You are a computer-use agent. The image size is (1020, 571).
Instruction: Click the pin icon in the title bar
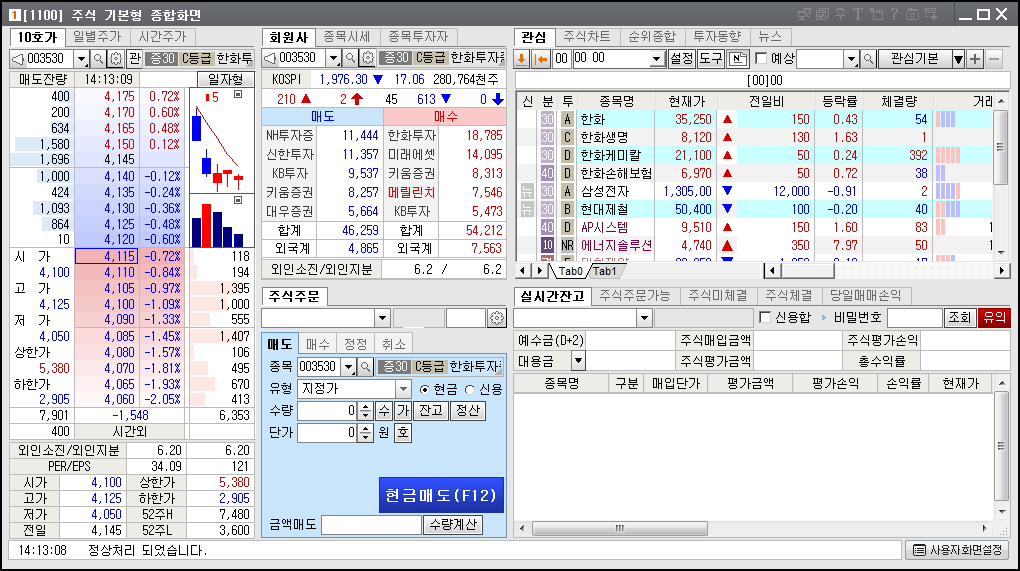(x=840, y=14)
